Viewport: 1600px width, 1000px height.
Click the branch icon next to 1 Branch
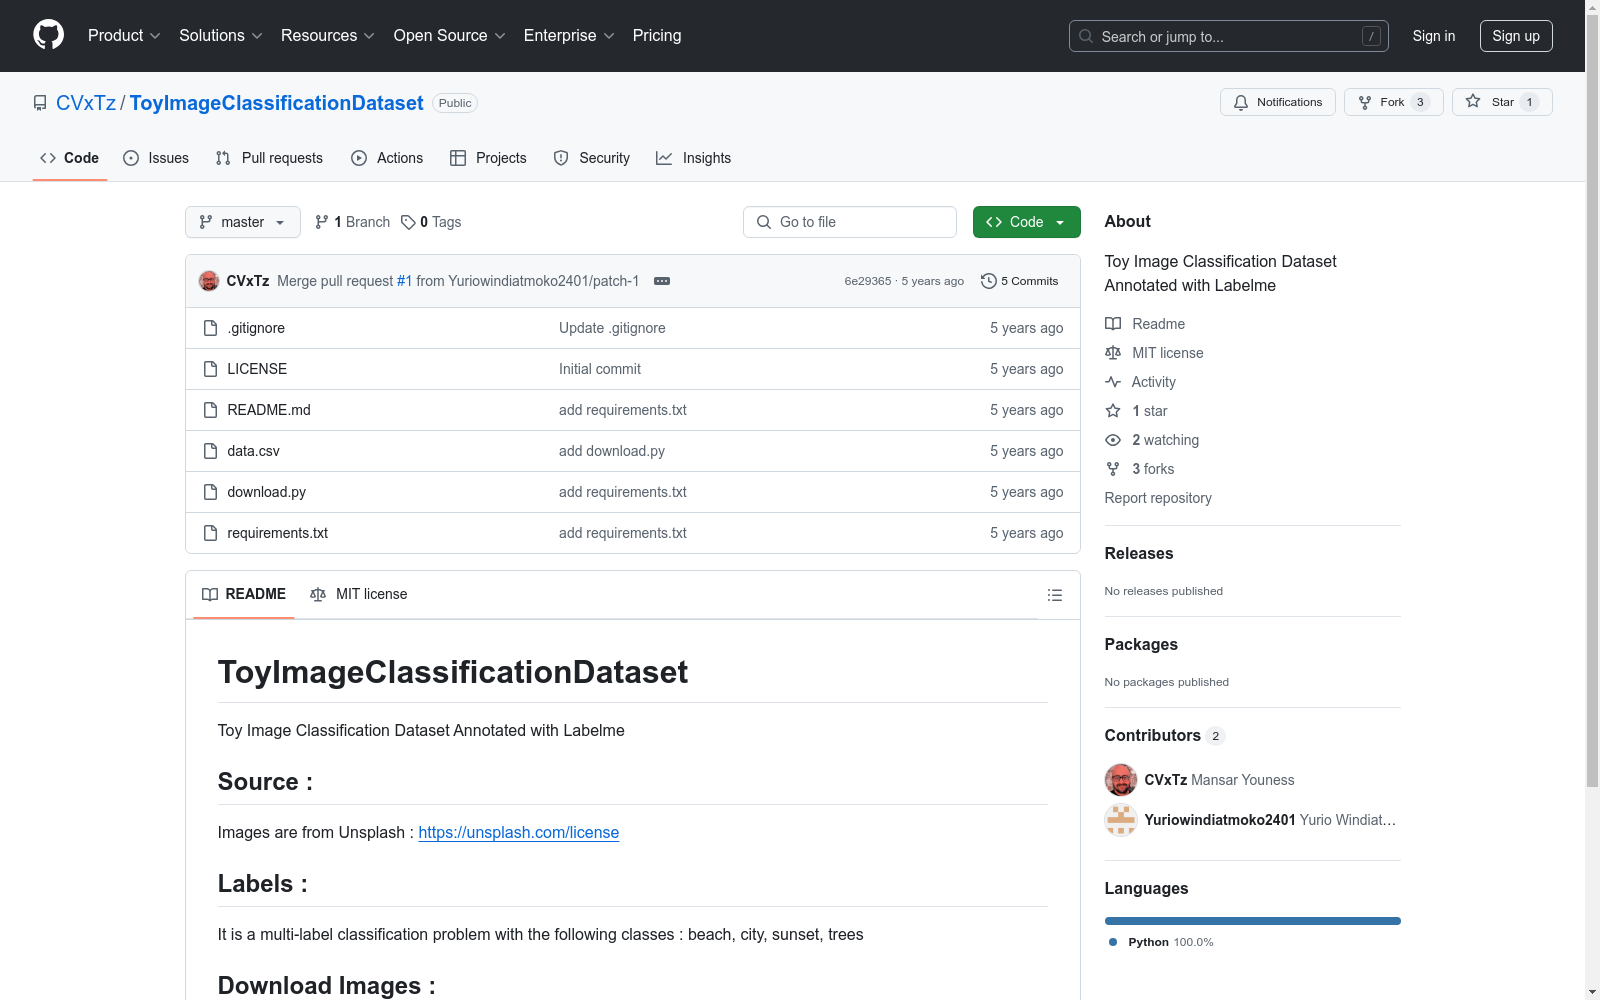point(322,222)
